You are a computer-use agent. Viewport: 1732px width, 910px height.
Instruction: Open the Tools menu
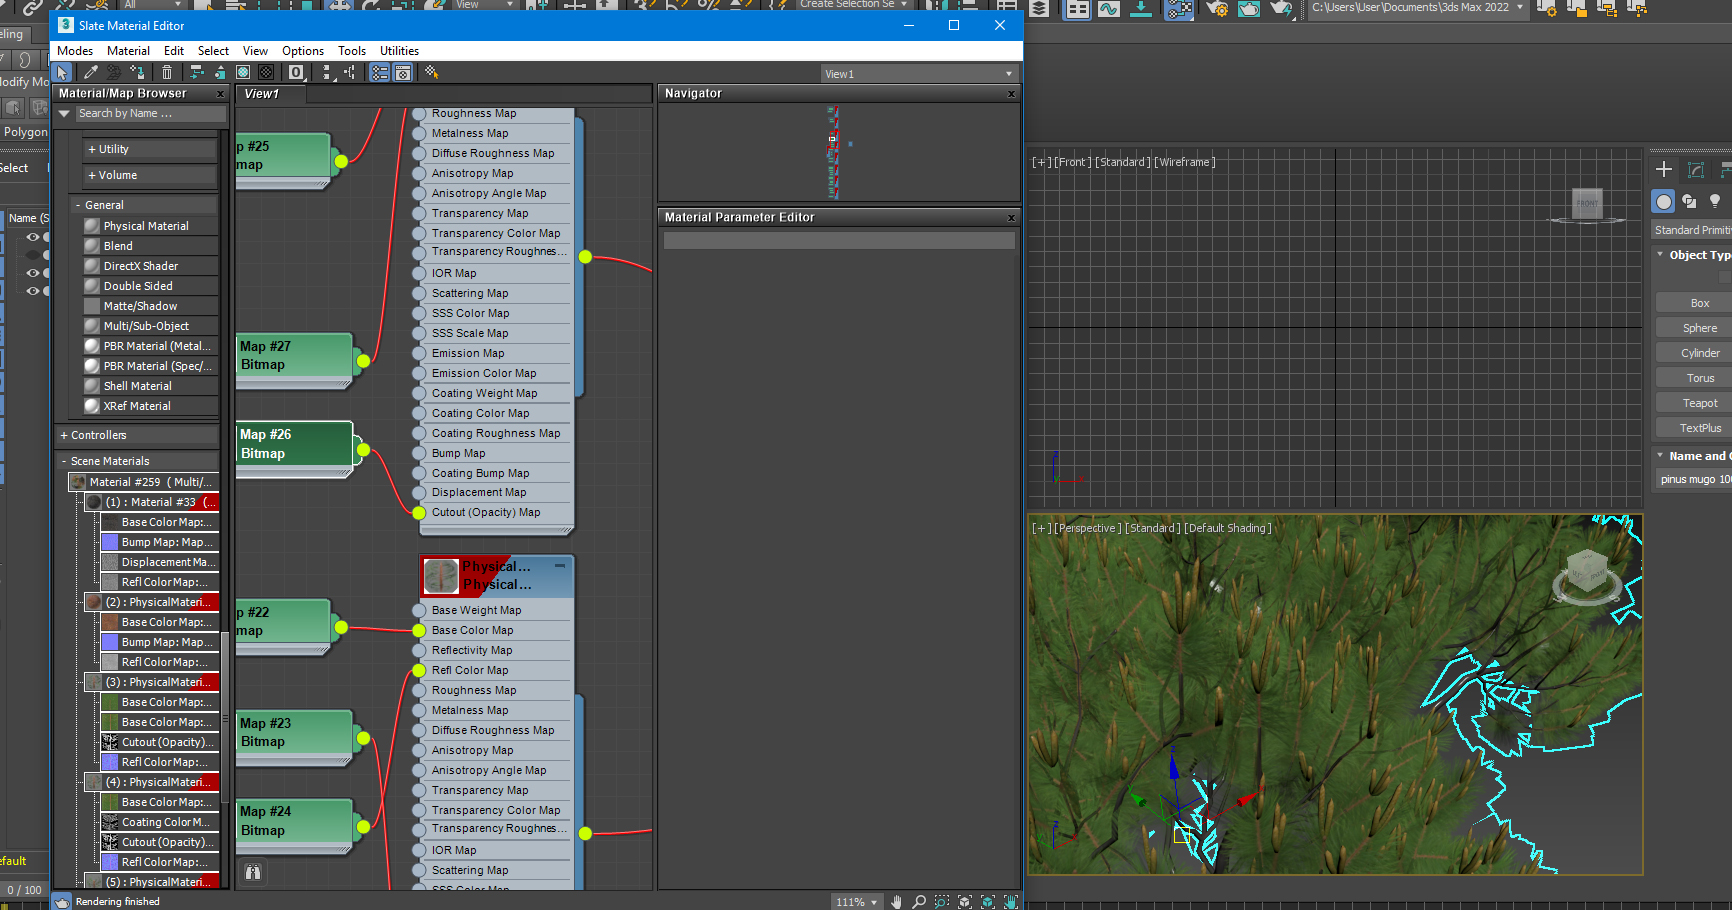[x=352, y=51]
